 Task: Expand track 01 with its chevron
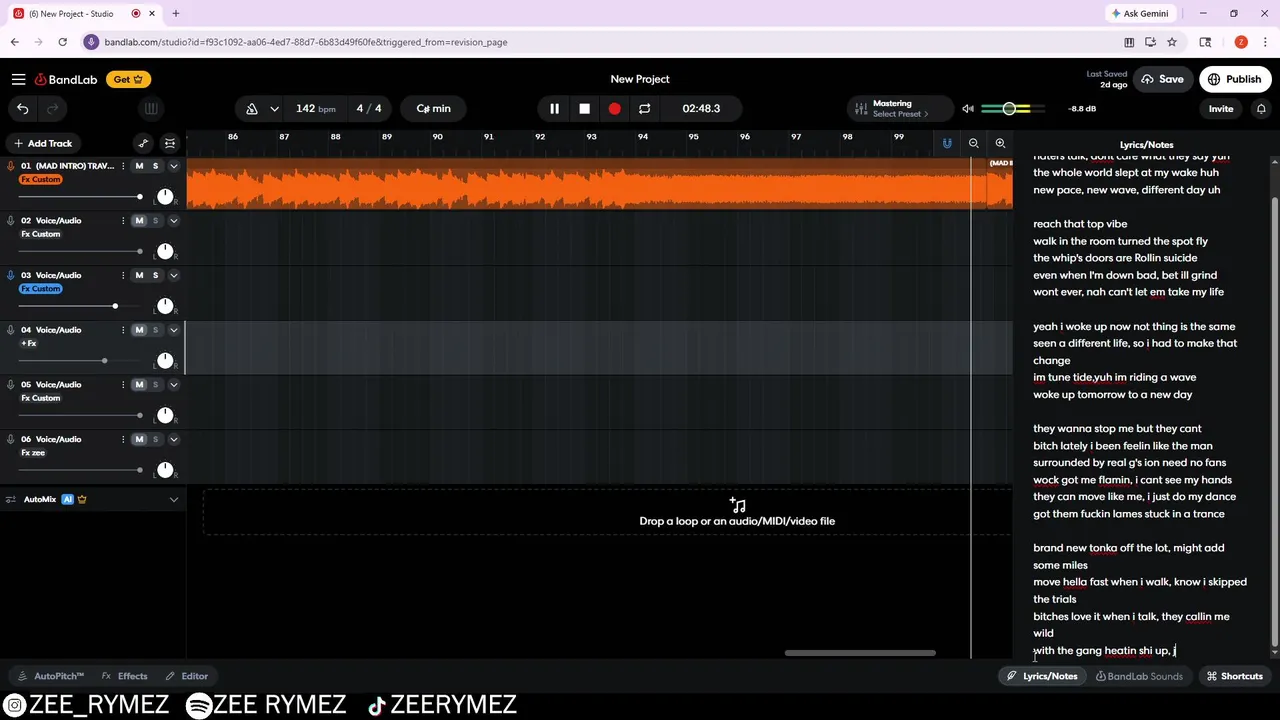tap(173, 166)
